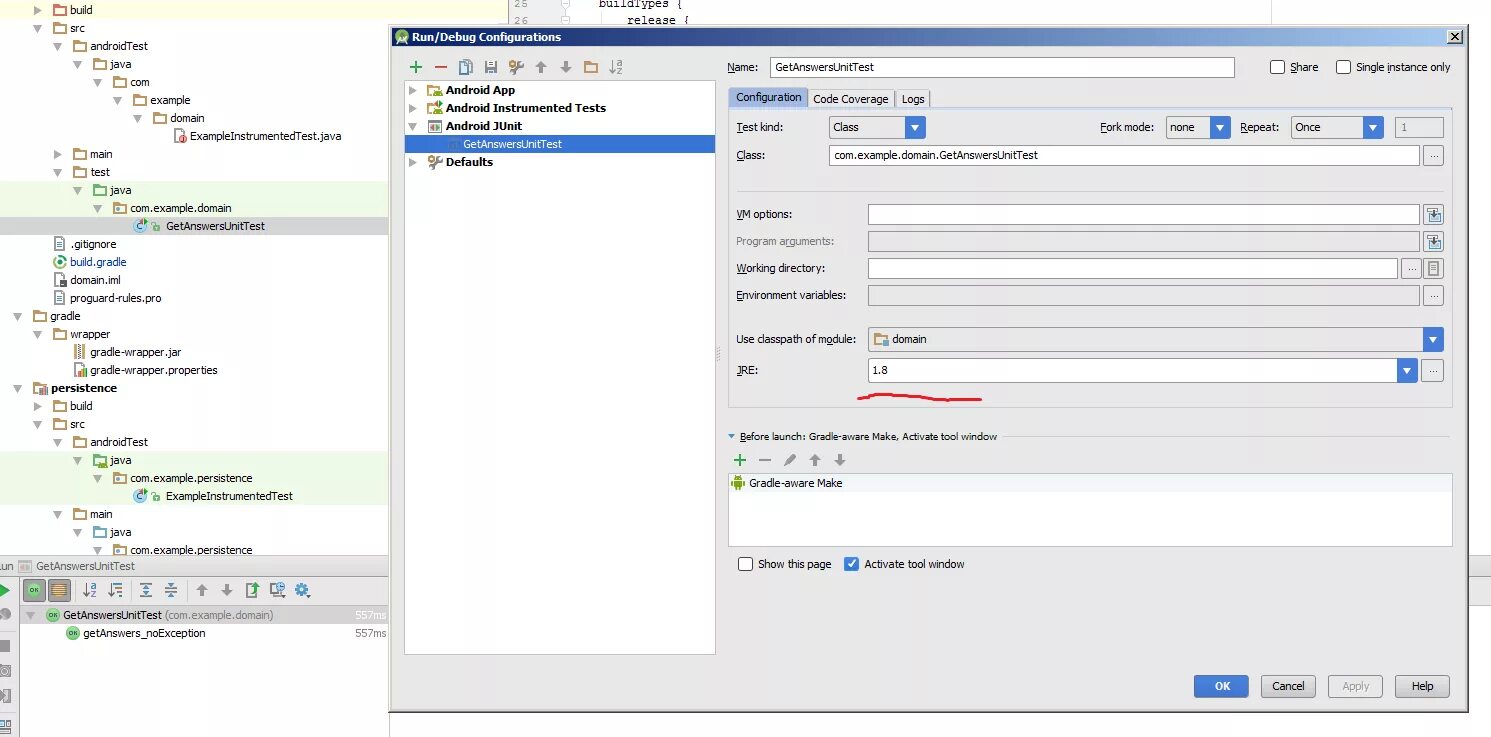1491x737 pixels.
Task: Open the Test kind dropdown
Action: (x=915, y=127)
